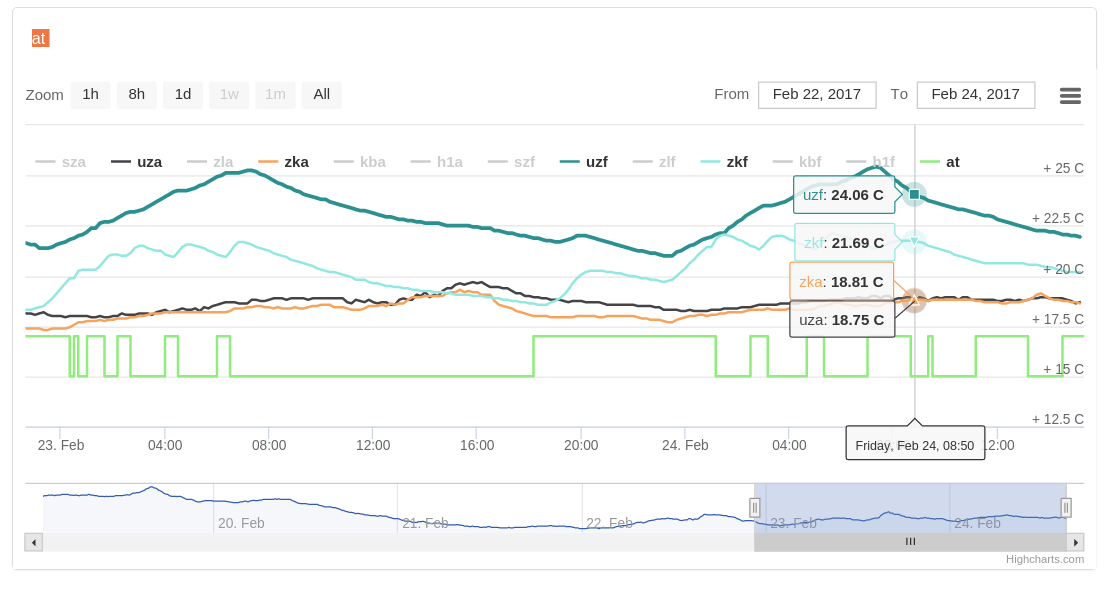Click the From date field
Viewport: 1107px width, 595px height.
(x=816, y=94)
